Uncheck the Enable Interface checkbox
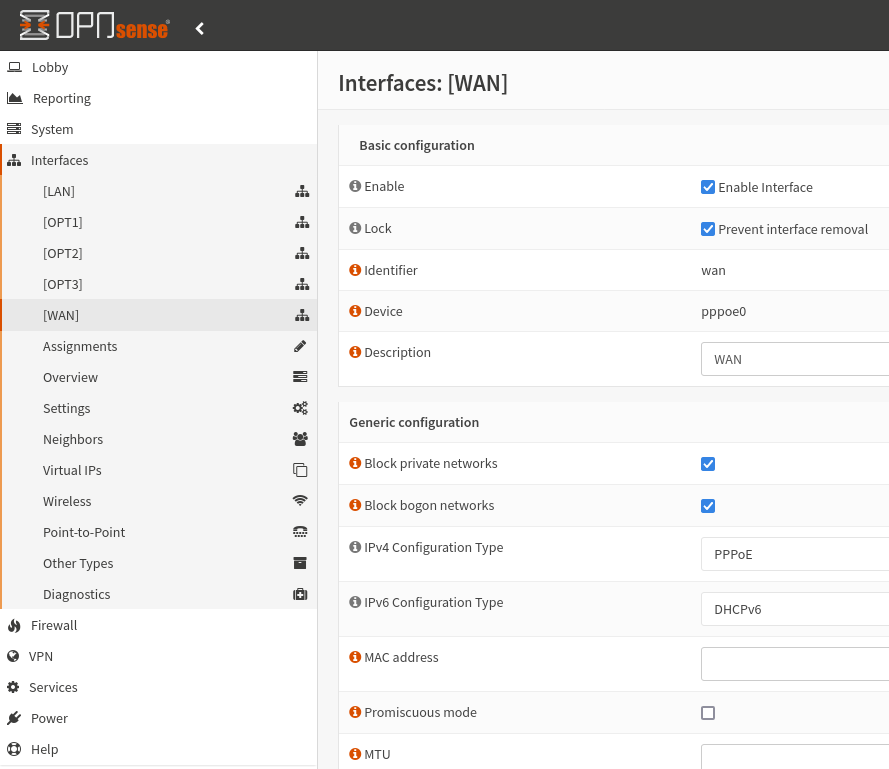Screen dimensions: 889x769 (x=708, y=187)
